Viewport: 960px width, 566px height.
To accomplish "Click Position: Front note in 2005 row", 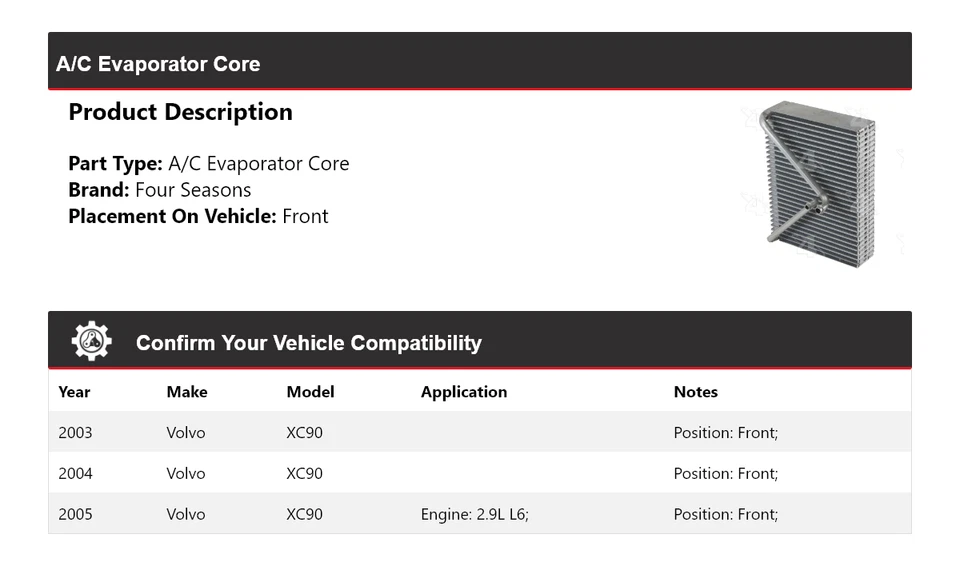I will (725, 515).
